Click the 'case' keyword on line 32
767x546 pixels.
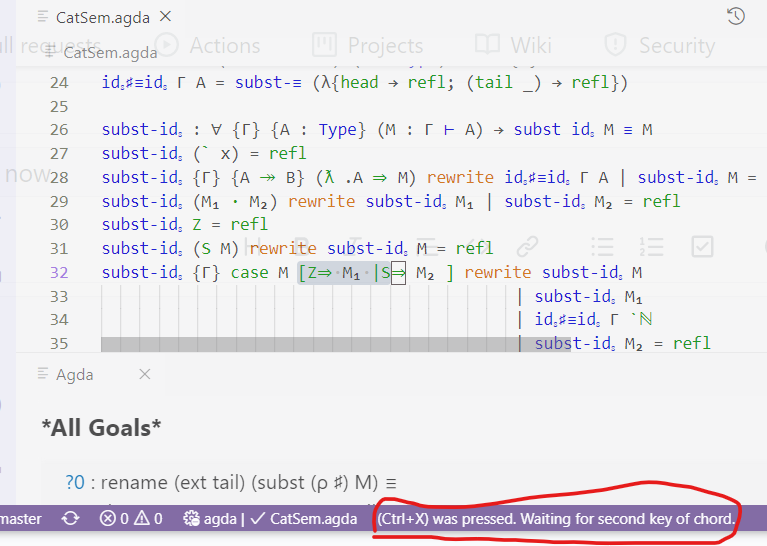249,273
